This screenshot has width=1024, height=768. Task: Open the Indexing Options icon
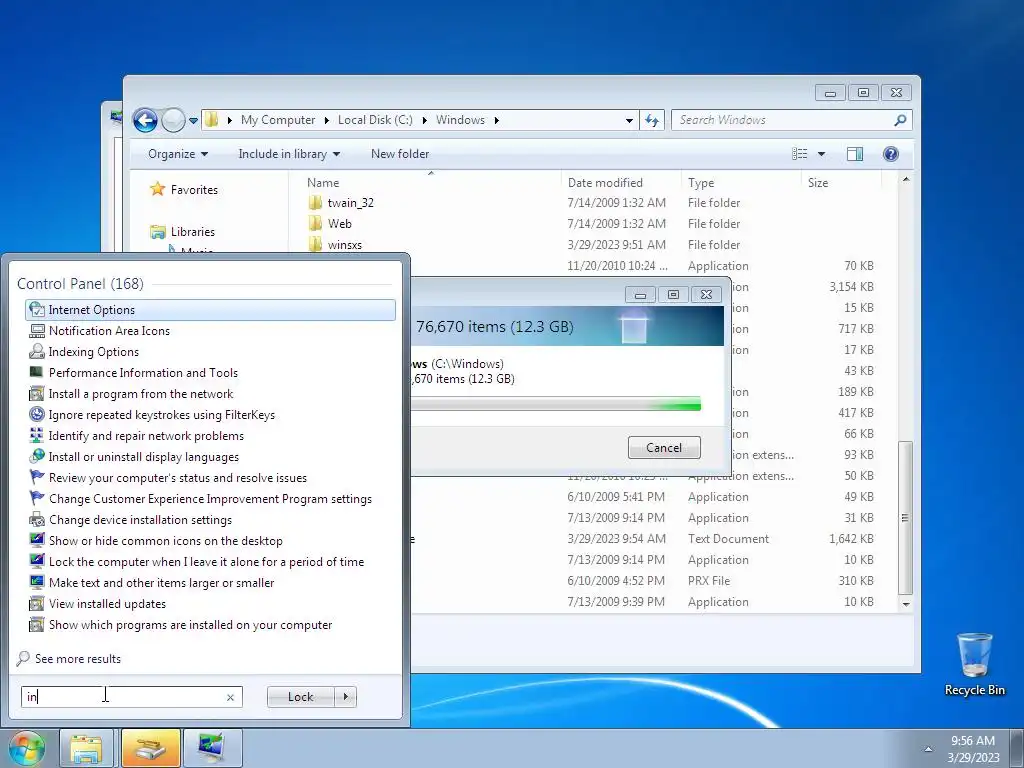click(x=37, y=351)
